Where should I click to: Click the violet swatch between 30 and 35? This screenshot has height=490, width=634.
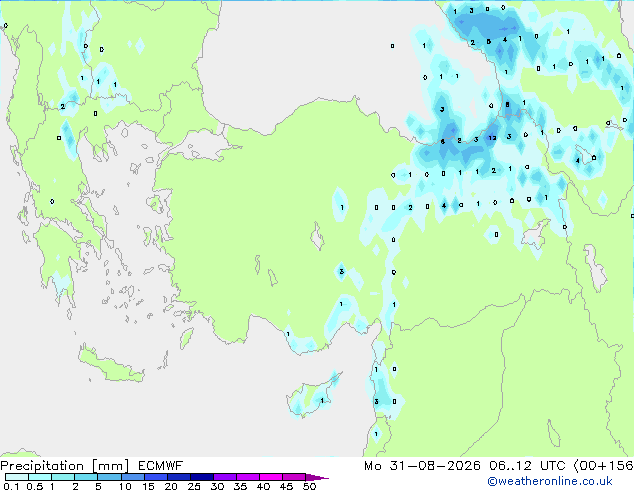[x=225, y=477]
